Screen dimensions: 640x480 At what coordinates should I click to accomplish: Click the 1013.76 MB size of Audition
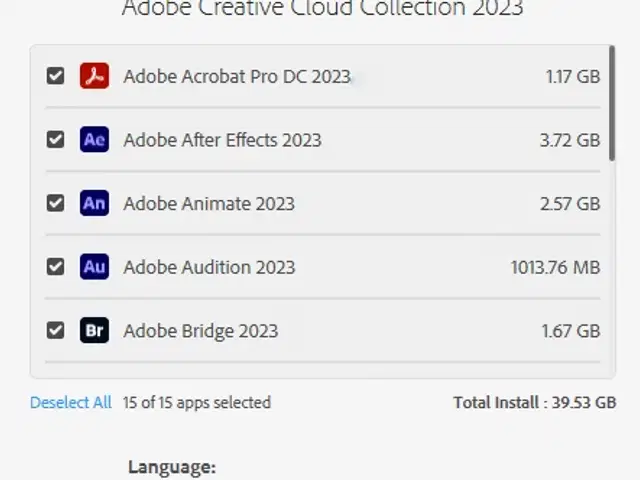coord(556,267)
